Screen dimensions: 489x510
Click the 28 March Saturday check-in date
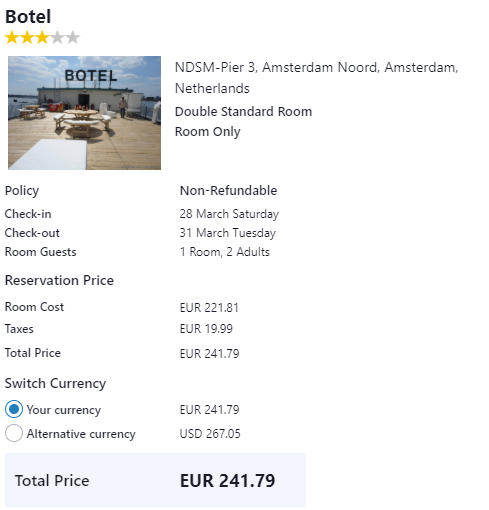tap(229, 214)
